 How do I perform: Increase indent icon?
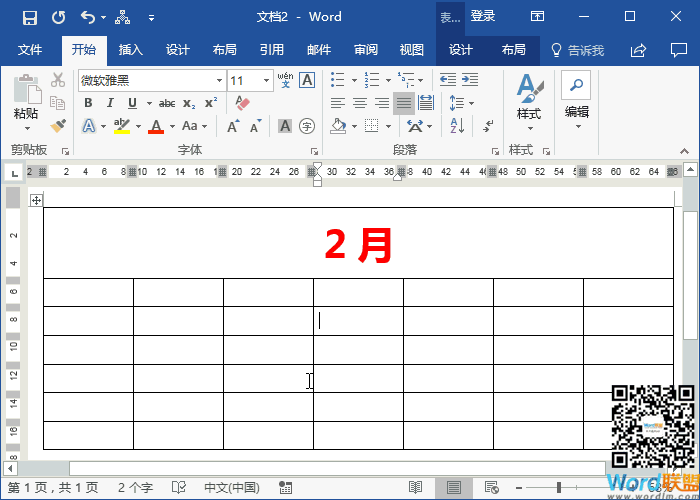point(470,80)
